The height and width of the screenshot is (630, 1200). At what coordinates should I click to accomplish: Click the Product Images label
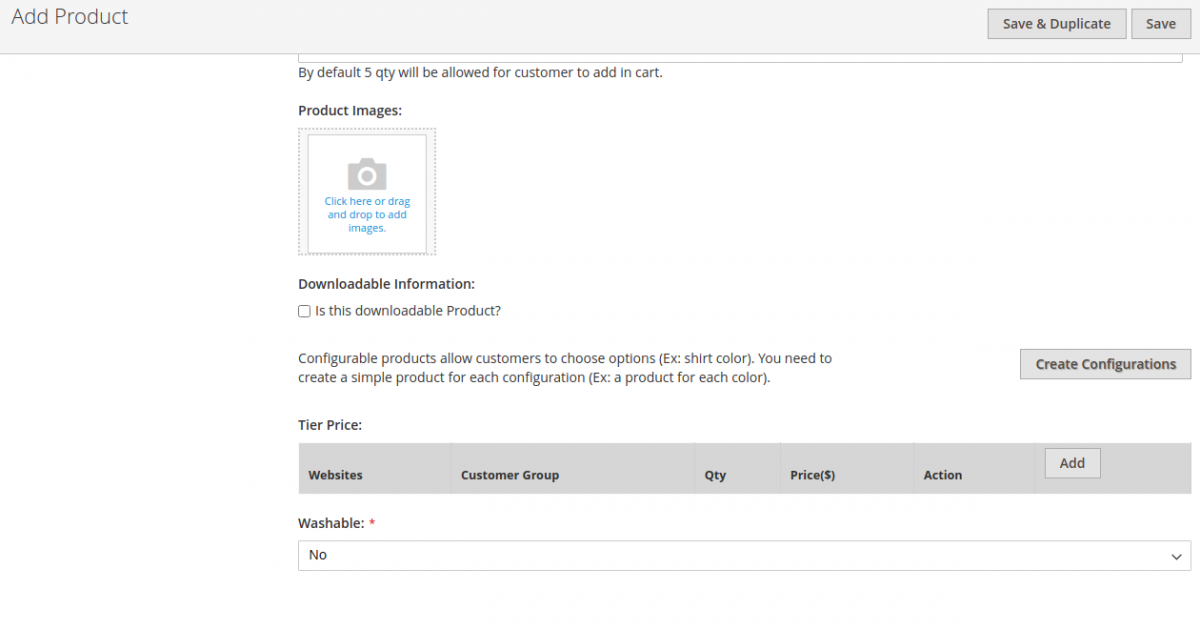click(x=350, y=110)
